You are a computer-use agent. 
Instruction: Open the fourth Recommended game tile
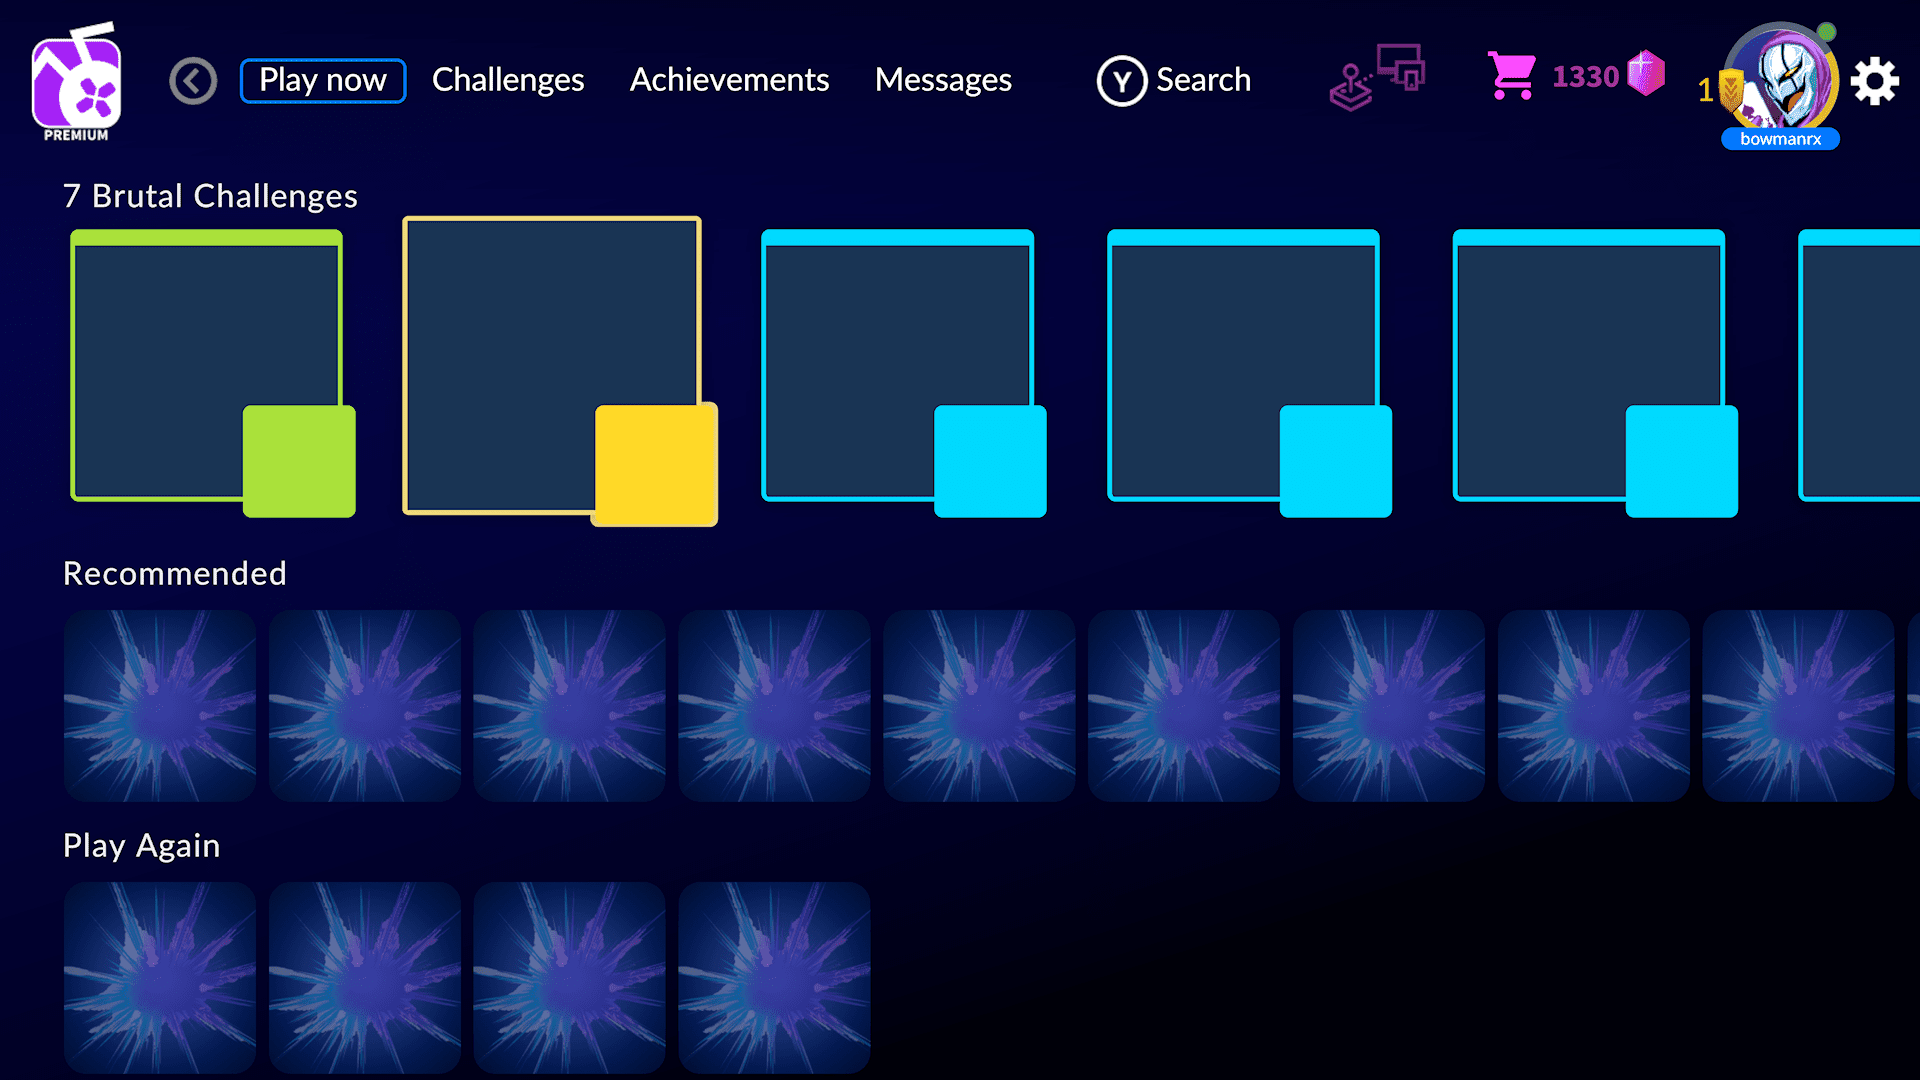click(x=775, y=706)
